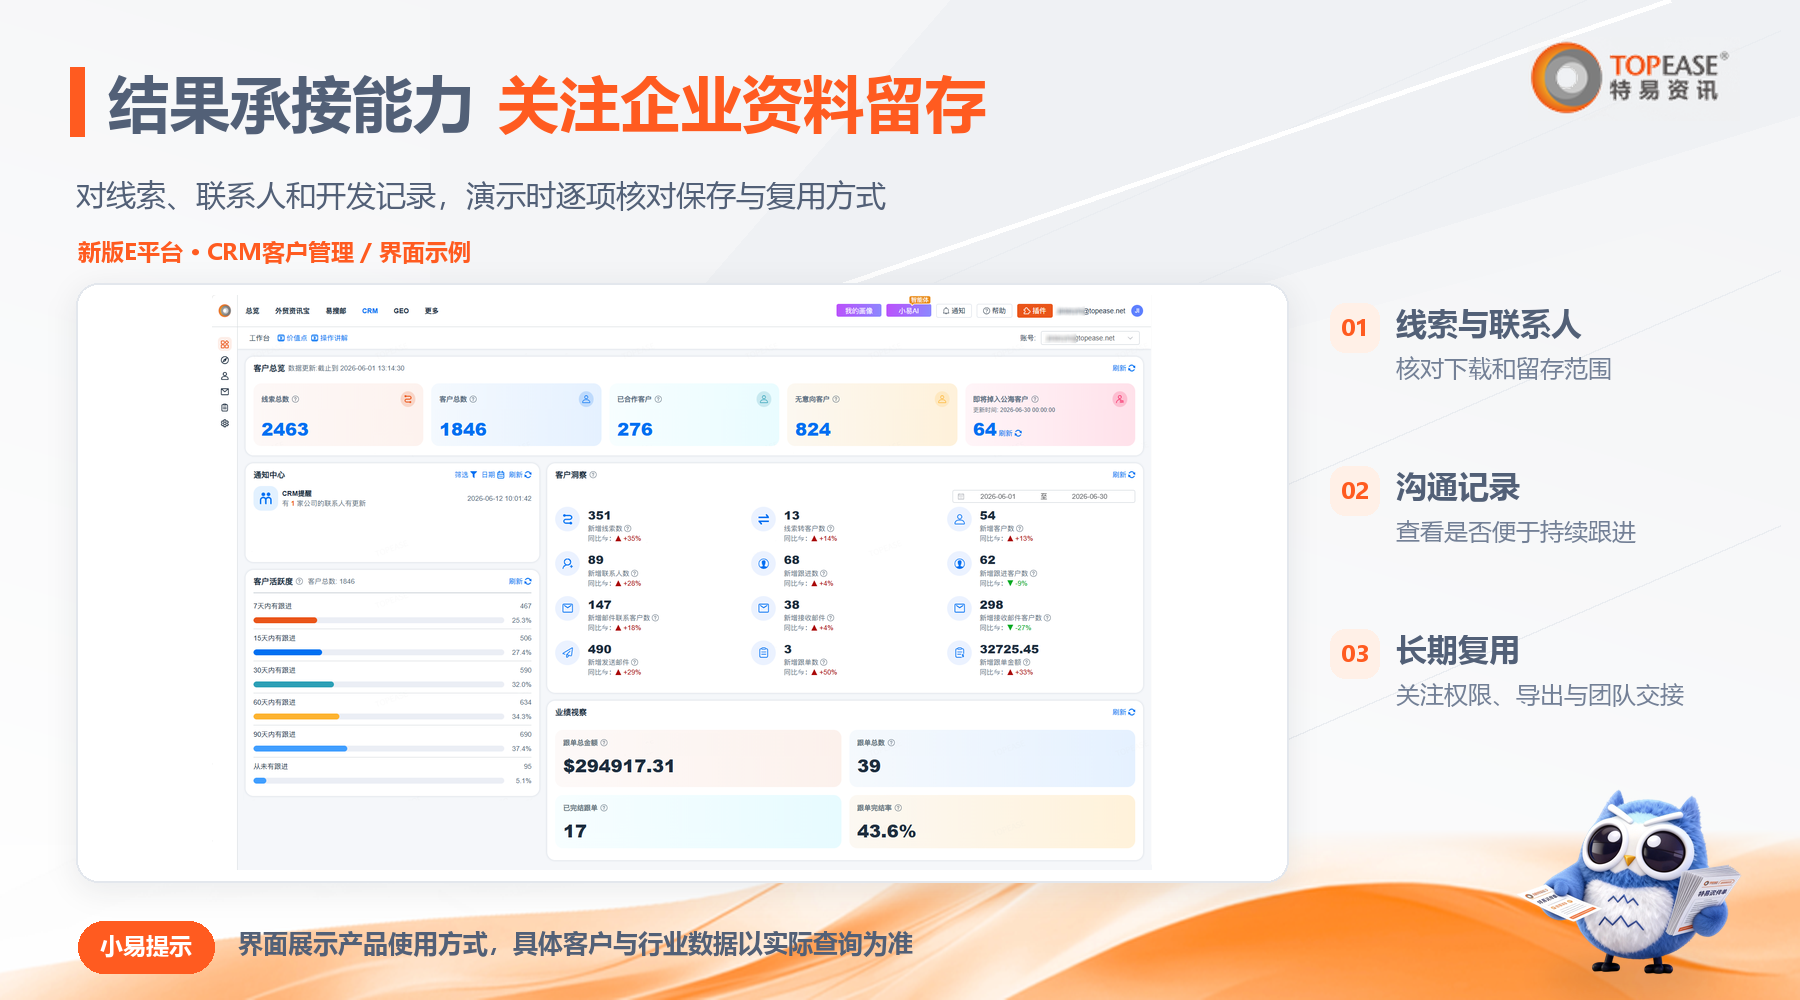Click the user avatar next to the email

[1137, 311]
